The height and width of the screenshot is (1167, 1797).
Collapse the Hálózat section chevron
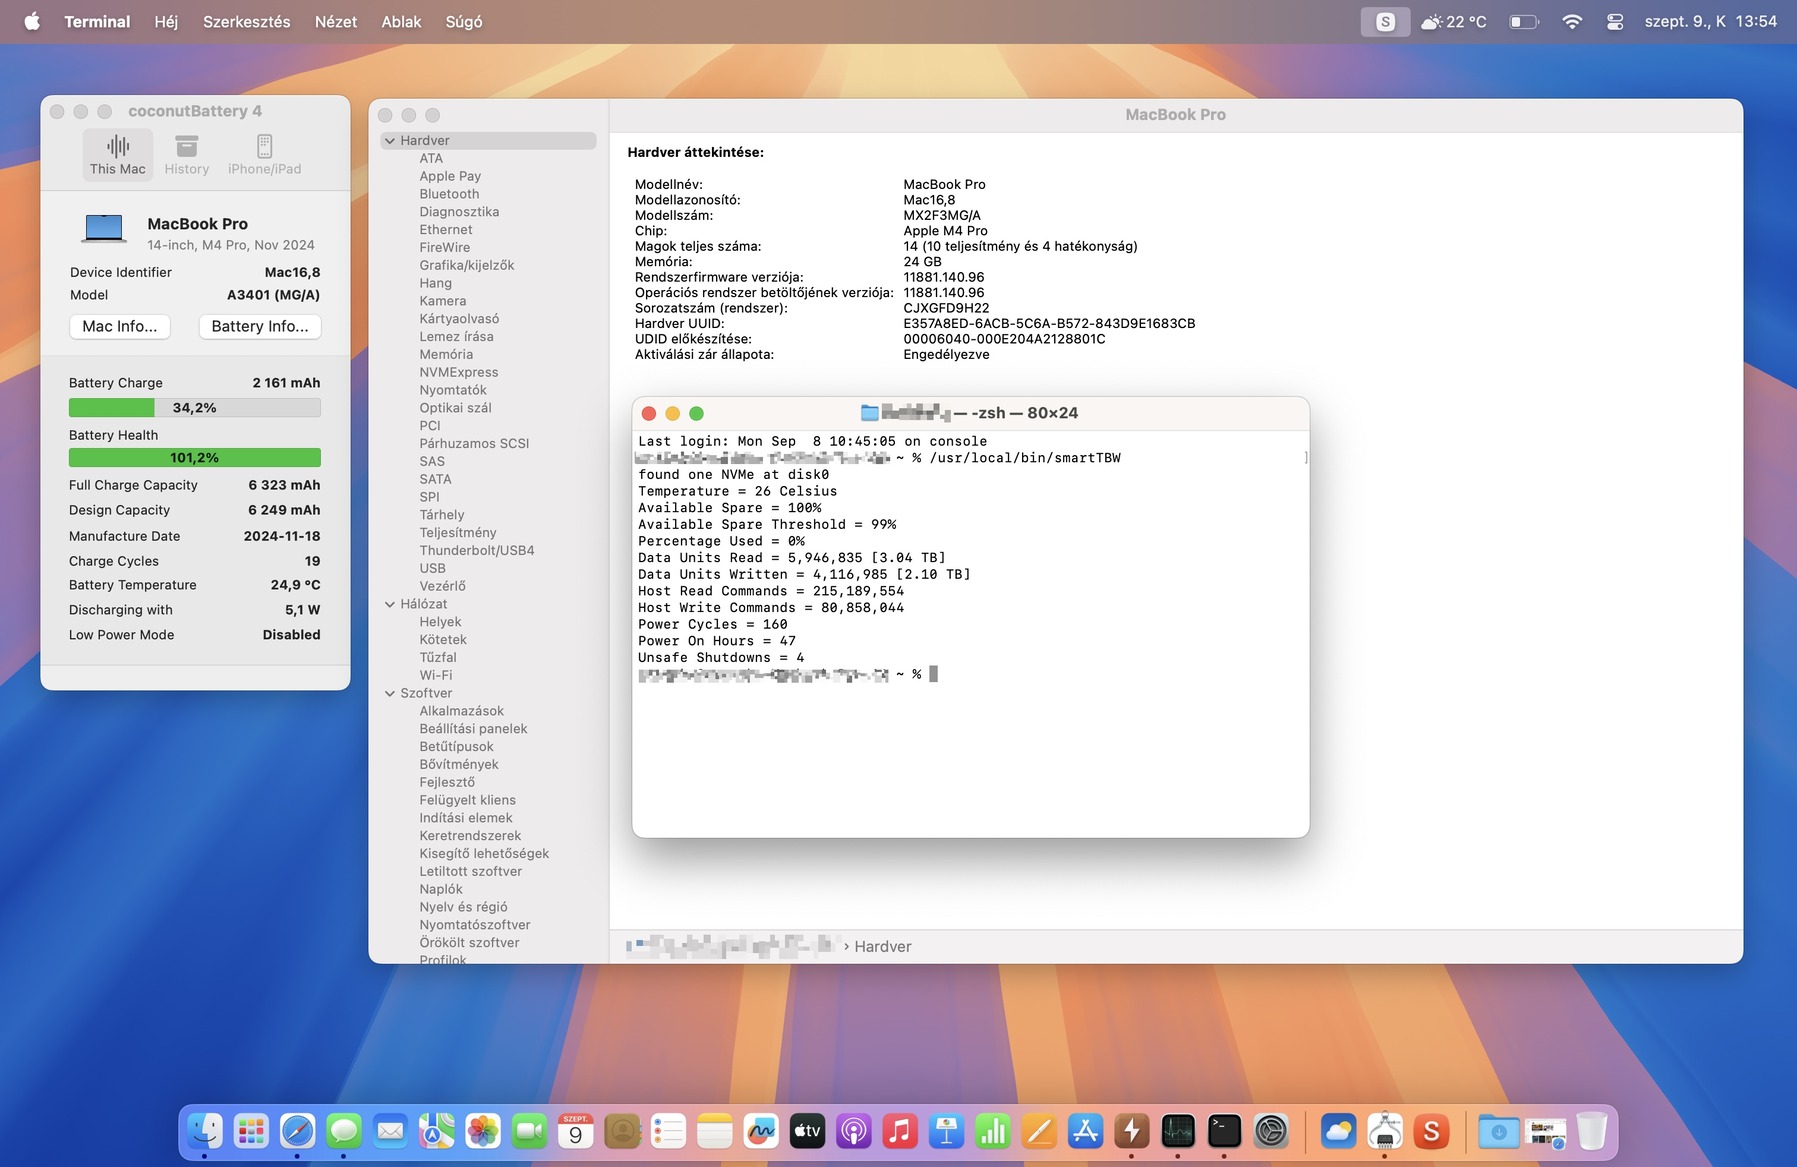(x=390, y=604)
